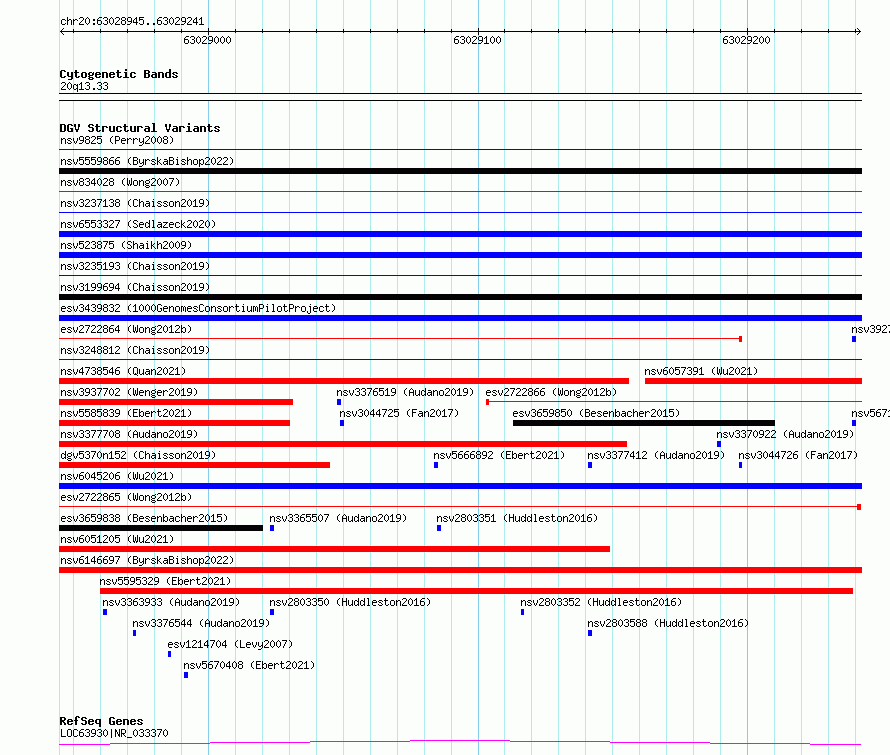Click the RefSeq Genes track title
The image size is (890, 755).
pyautogui.click(x=101, y=721)
